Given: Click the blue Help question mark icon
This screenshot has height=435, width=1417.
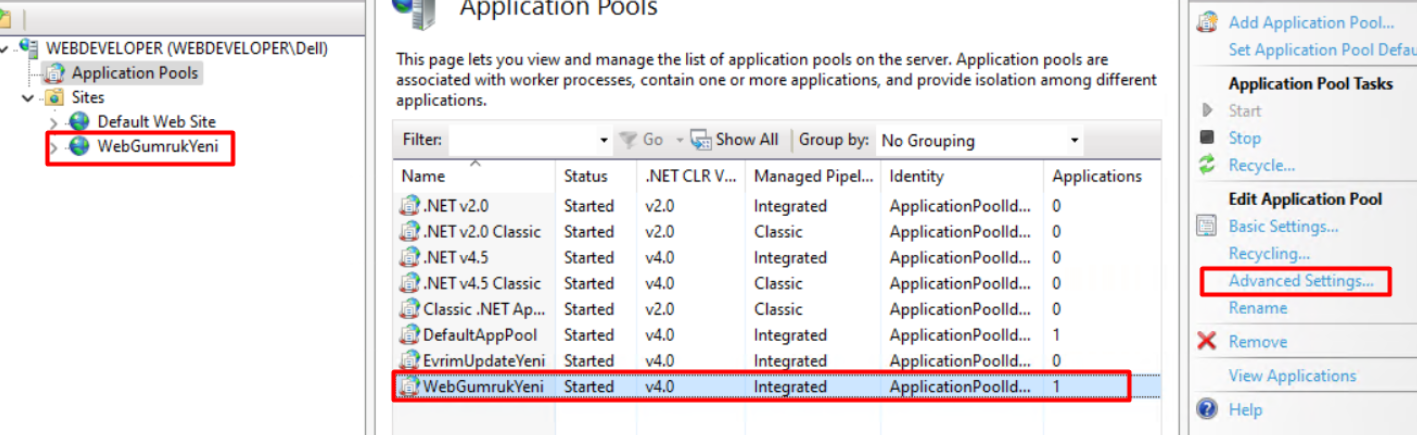Looking at the screenshot, I should [1208, 409].
